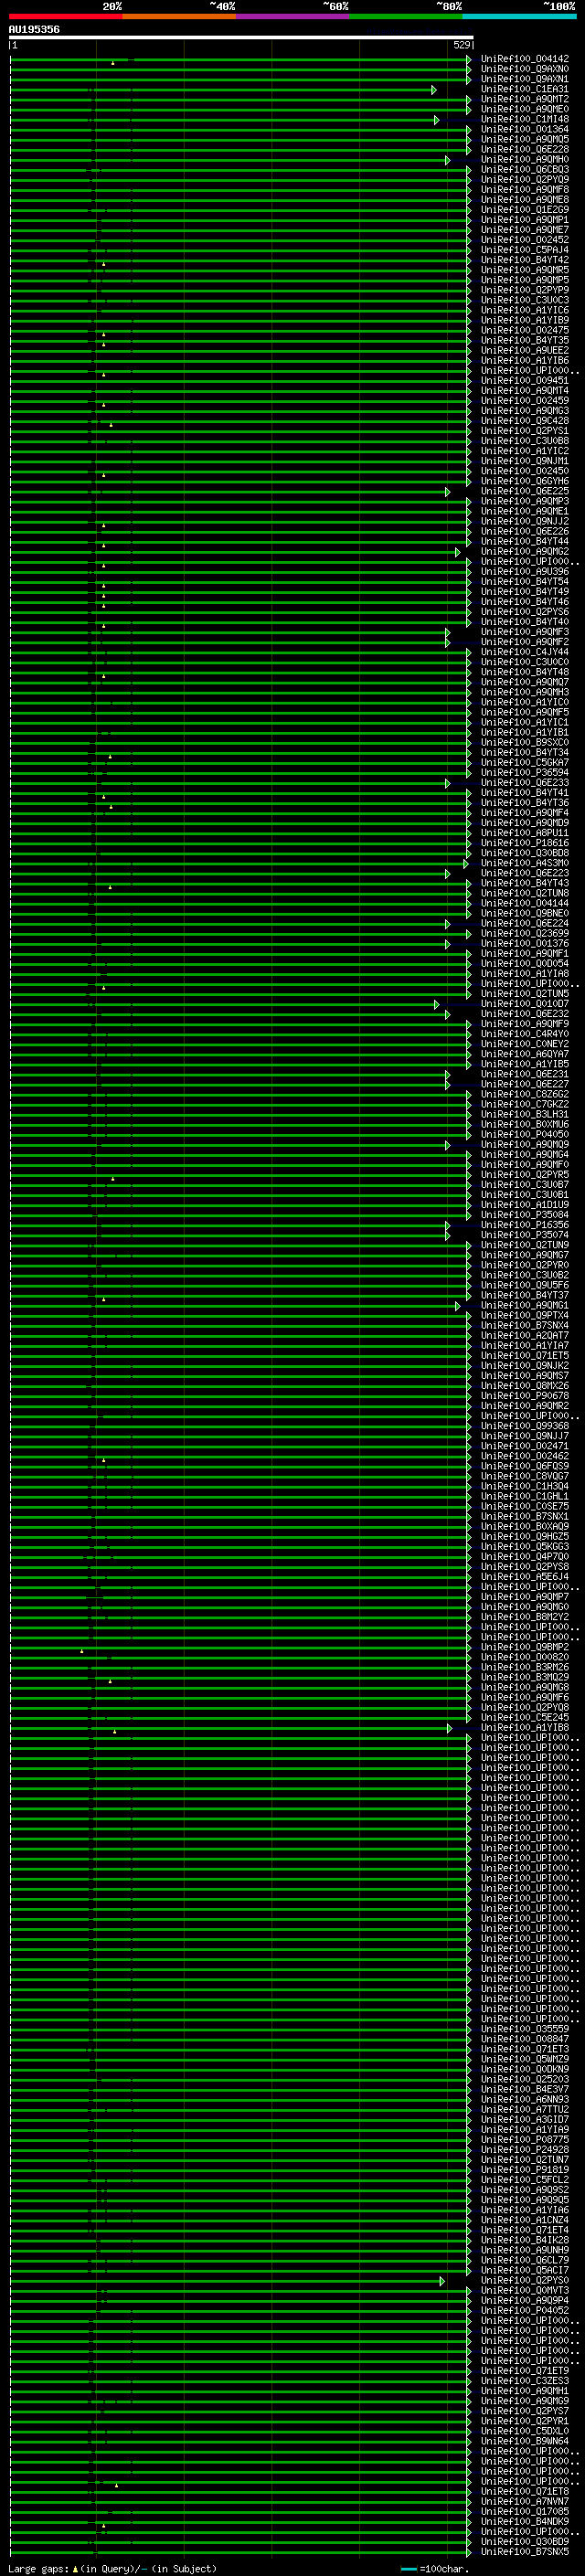This screenshot has width=585, height=2576.
Task: Open hit label UniRef100_Q6E228
Action: (525, 149)
